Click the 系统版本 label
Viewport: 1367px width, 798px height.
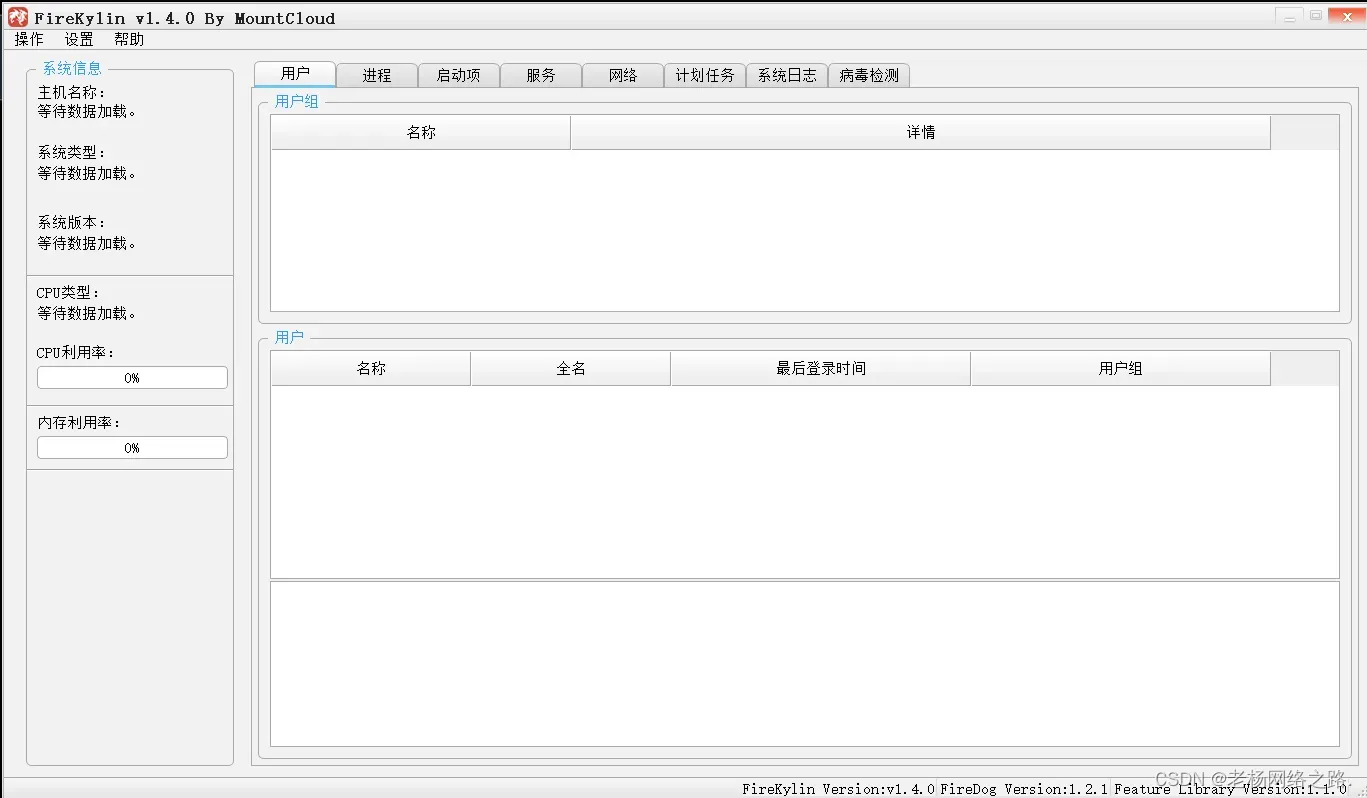[72, 223]
